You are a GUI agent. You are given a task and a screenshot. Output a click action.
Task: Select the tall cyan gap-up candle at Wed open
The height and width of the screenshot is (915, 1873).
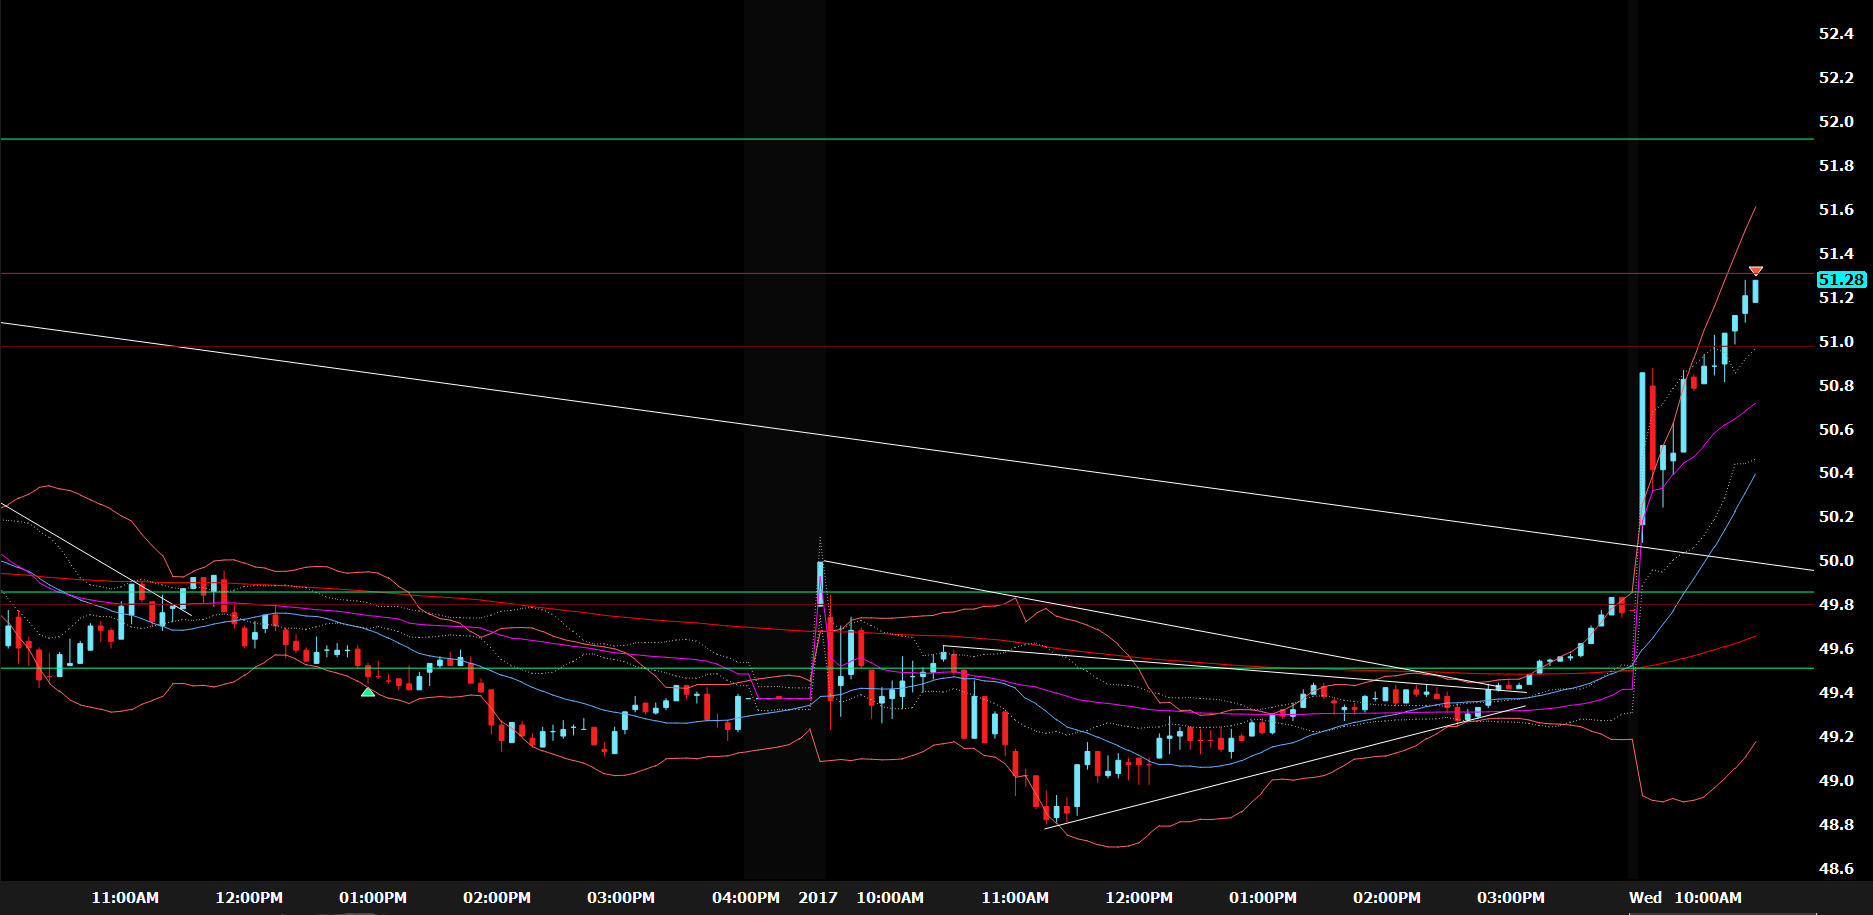click(1642, 448)
